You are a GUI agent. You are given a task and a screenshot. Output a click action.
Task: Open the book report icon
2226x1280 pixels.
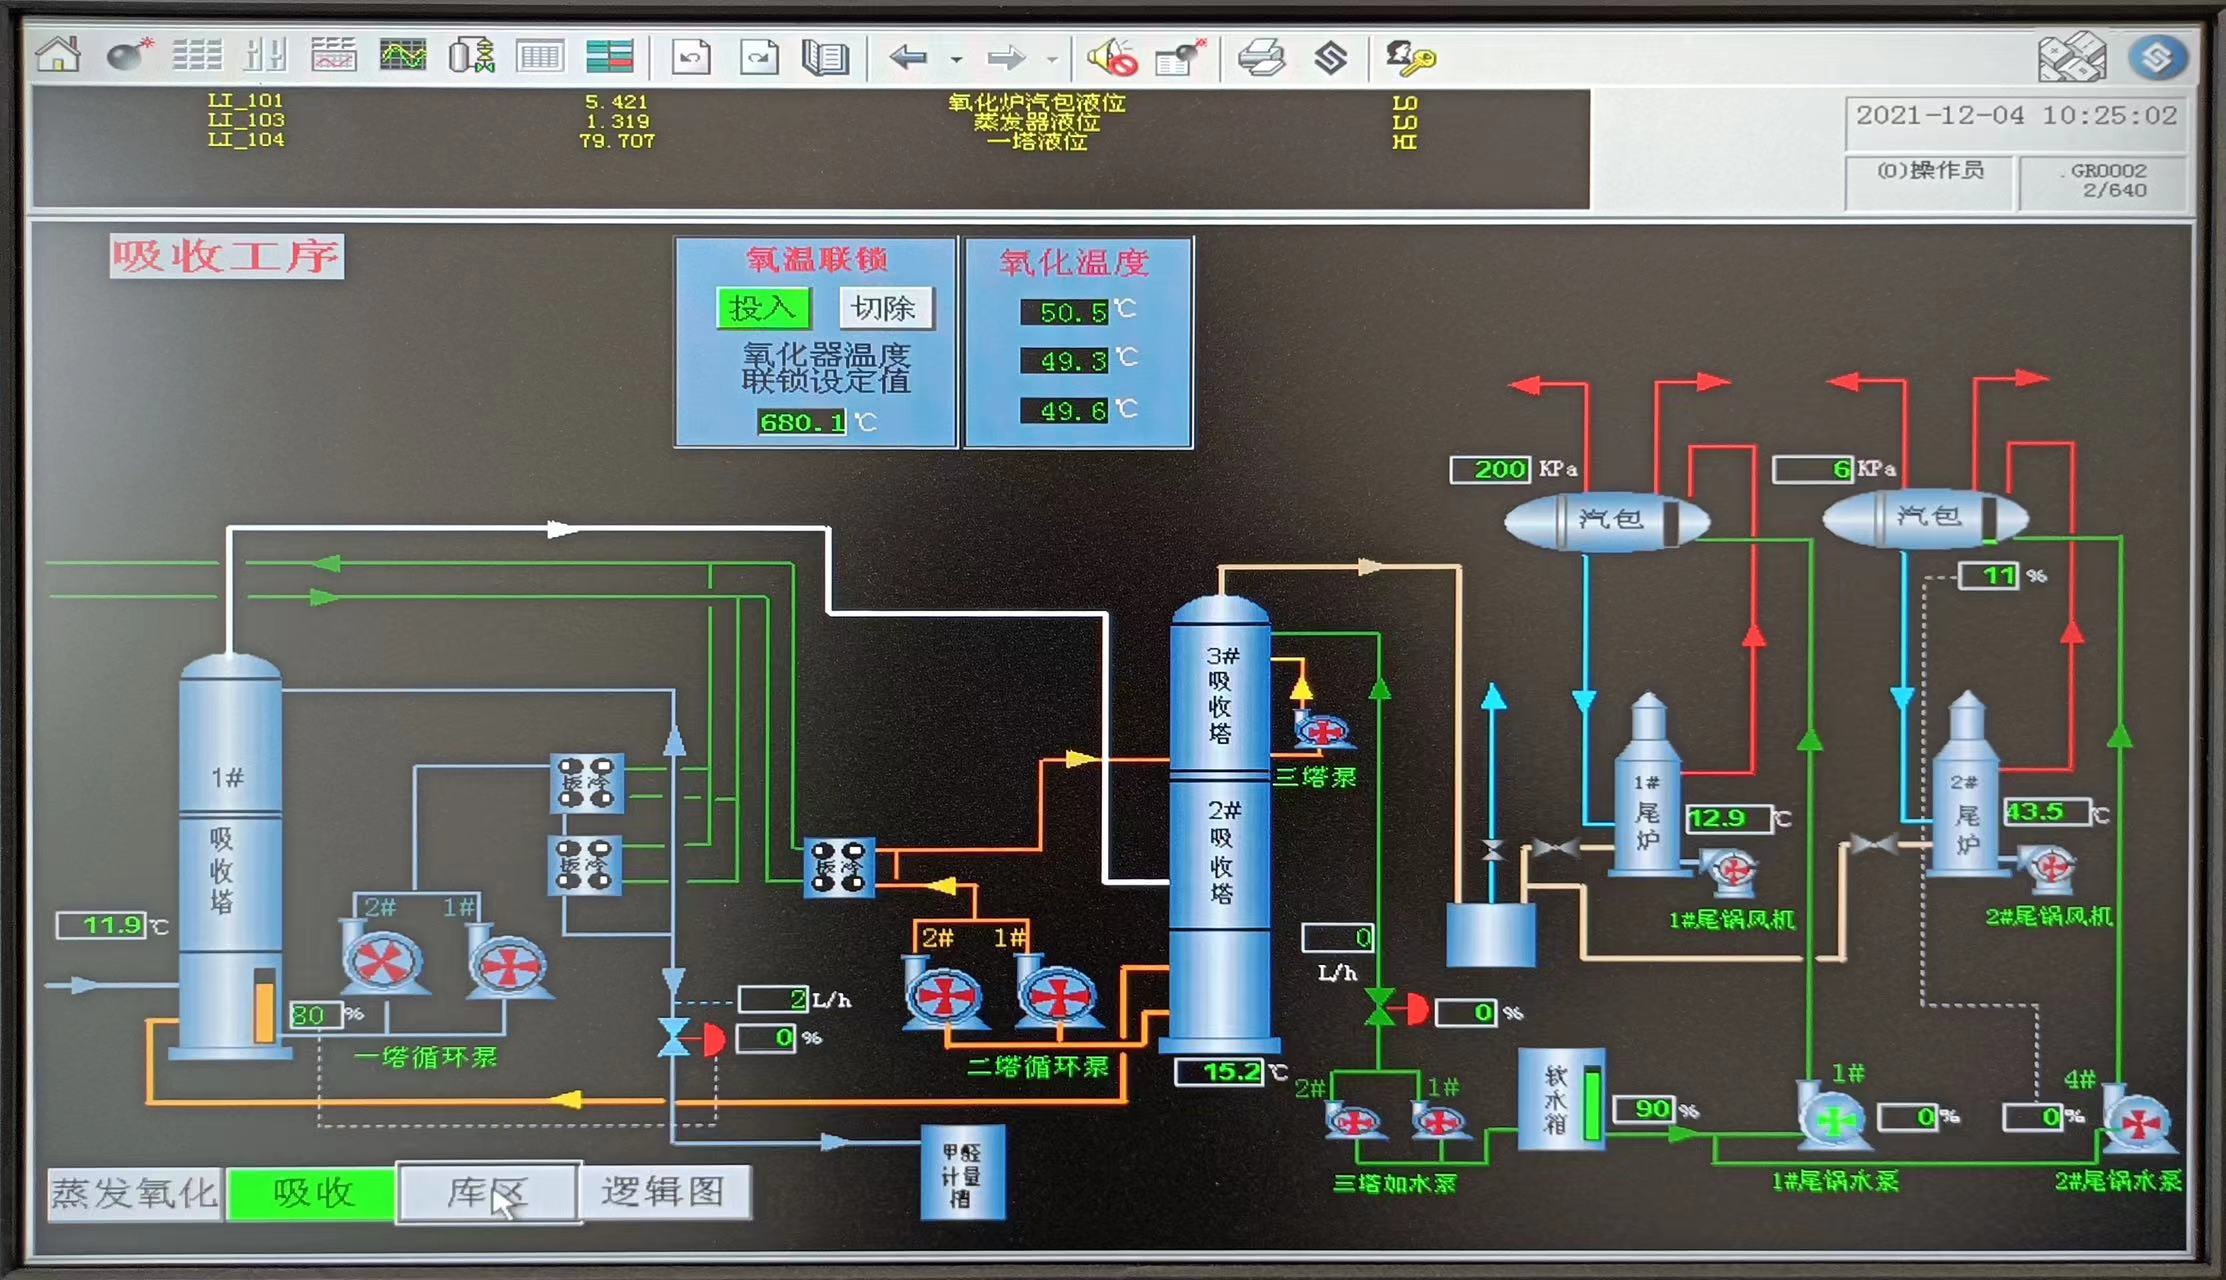pyautogui.click(x=825, y=57)
